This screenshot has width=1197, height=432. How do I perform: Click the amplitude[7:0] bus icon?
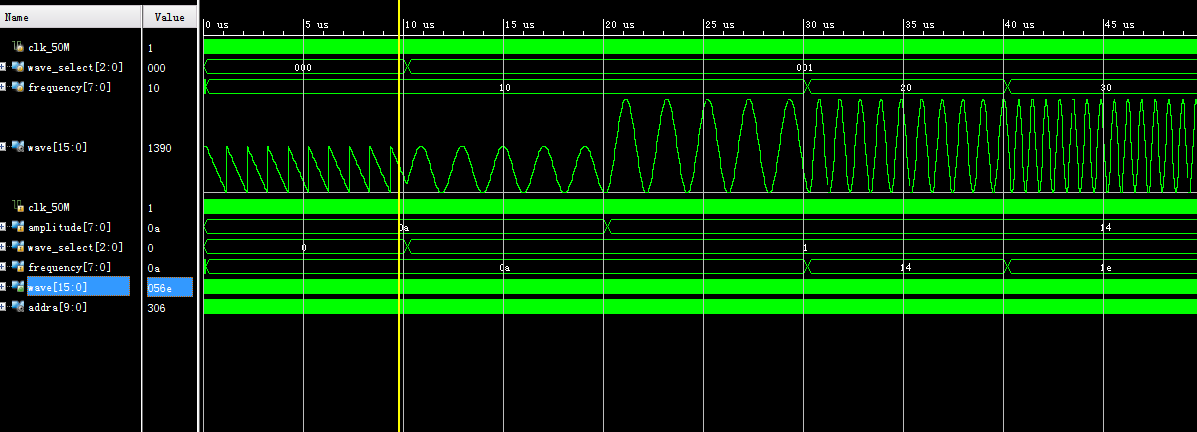[18, 227]
